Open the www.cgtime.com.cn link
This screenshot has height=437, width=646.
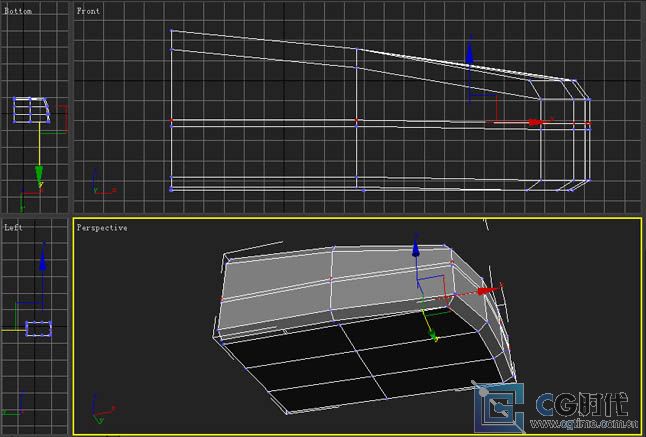click(585, 423)
